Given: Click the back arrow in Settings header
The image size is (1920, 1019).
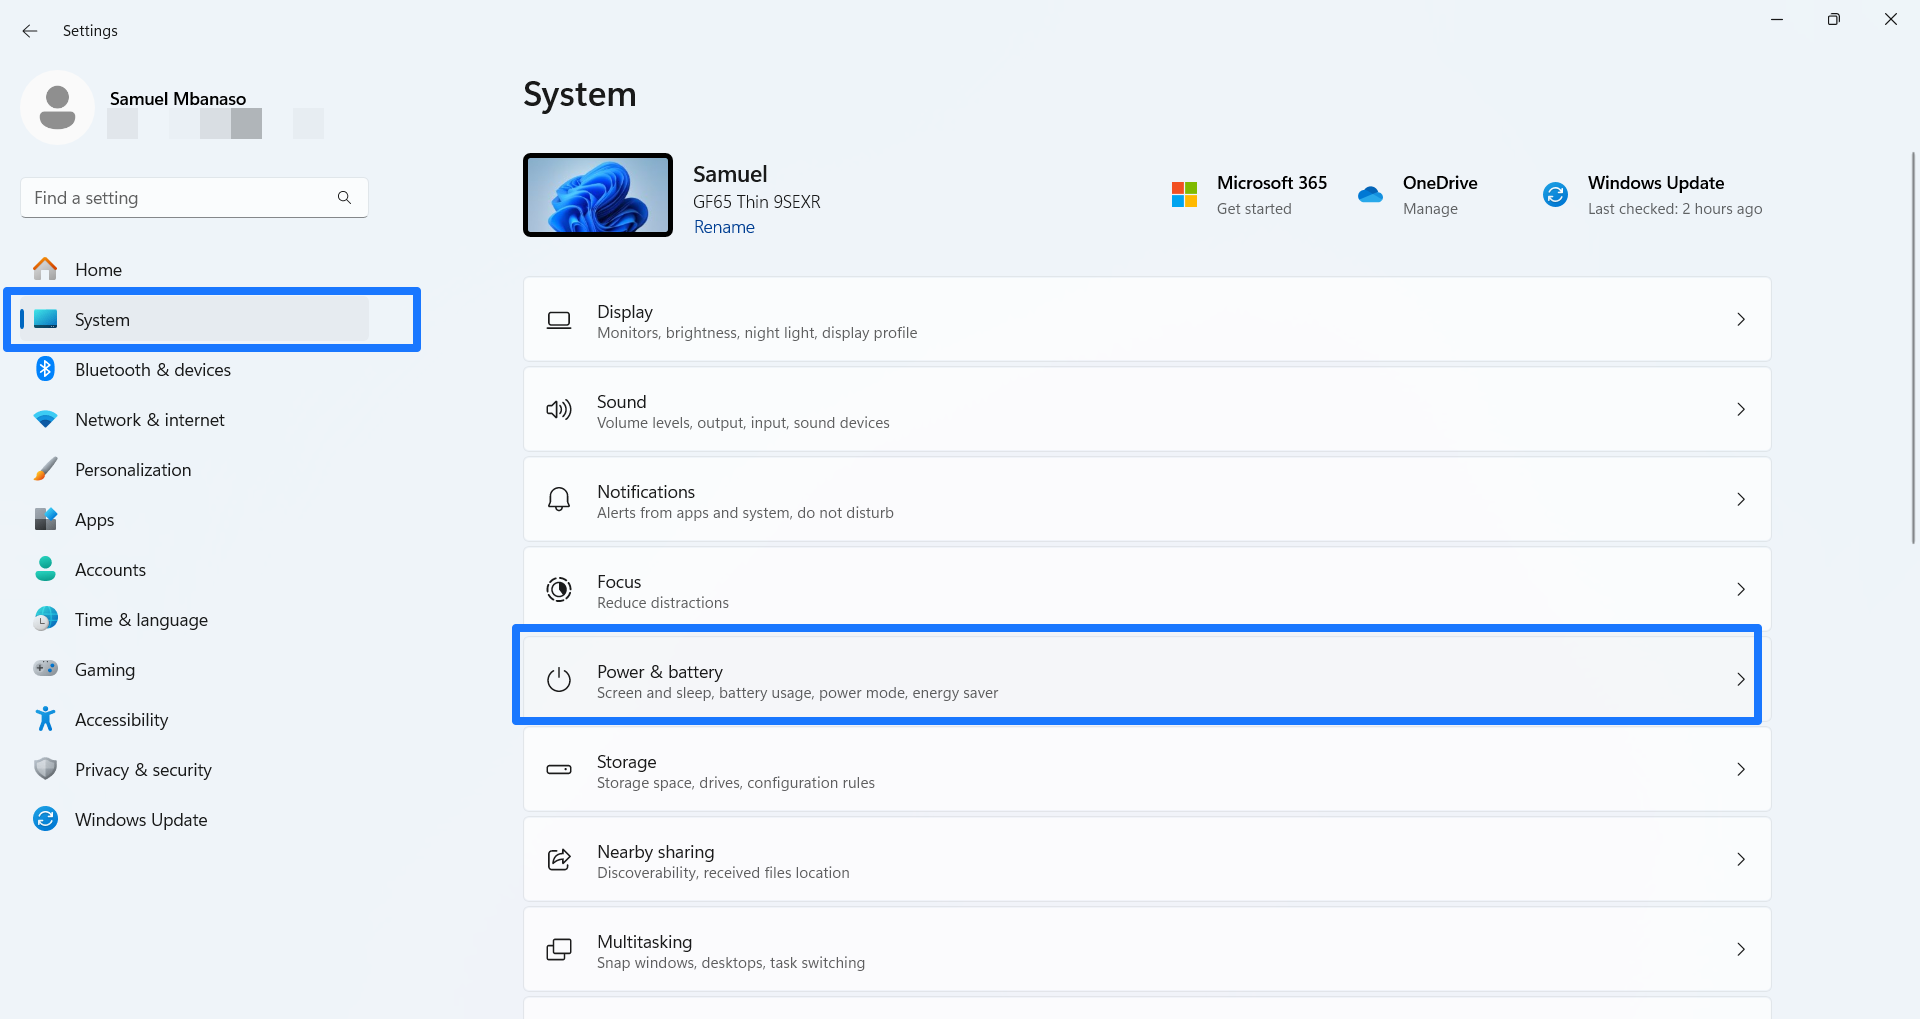Looking at the screenshot, I should click(30, 31).
